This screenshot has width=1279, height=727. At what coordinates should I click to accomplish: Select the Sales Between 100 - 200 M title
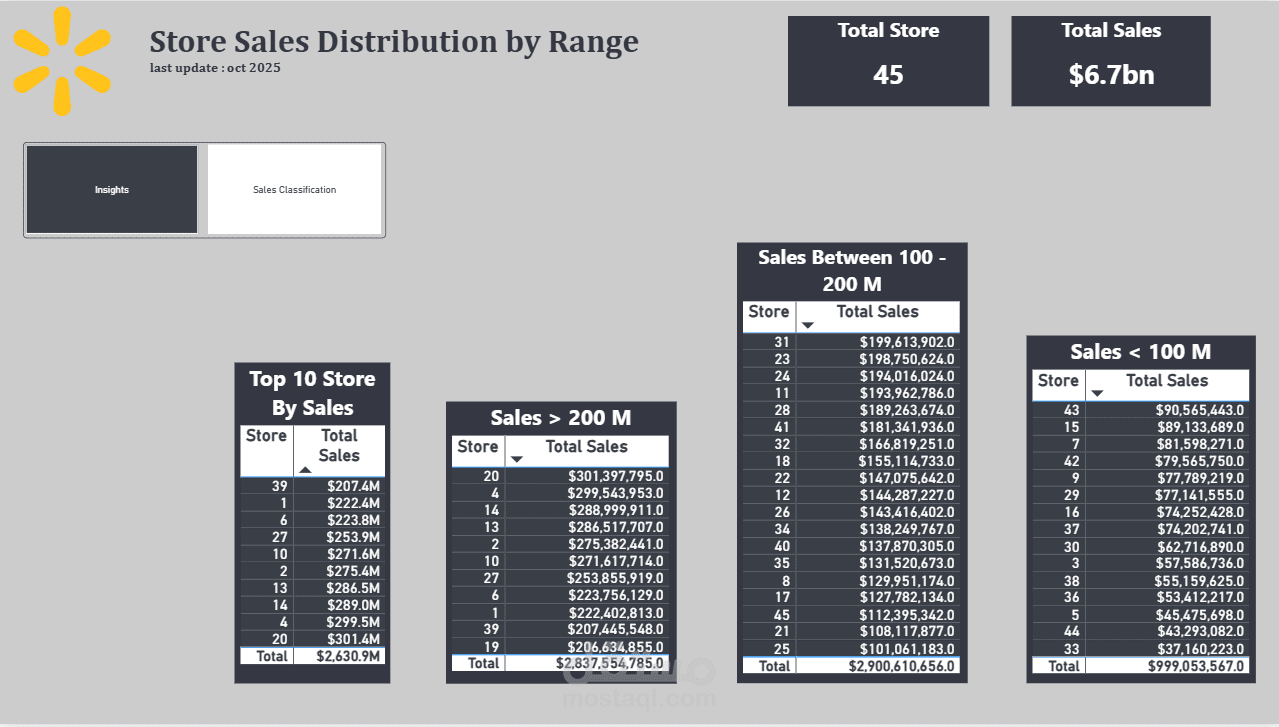[x=852, y=270]
